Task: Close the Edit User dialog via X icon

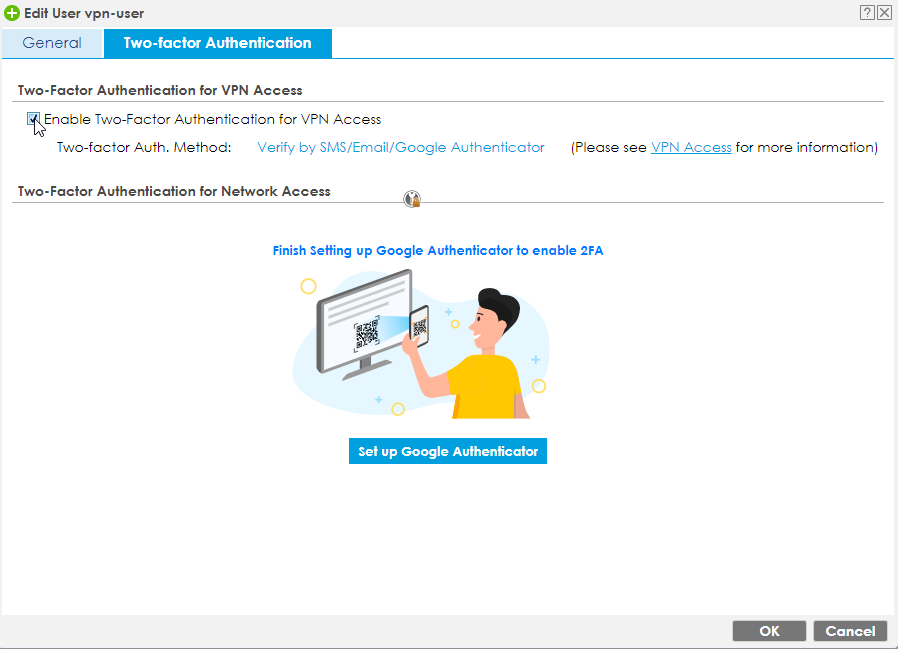Action: [884, 12]
